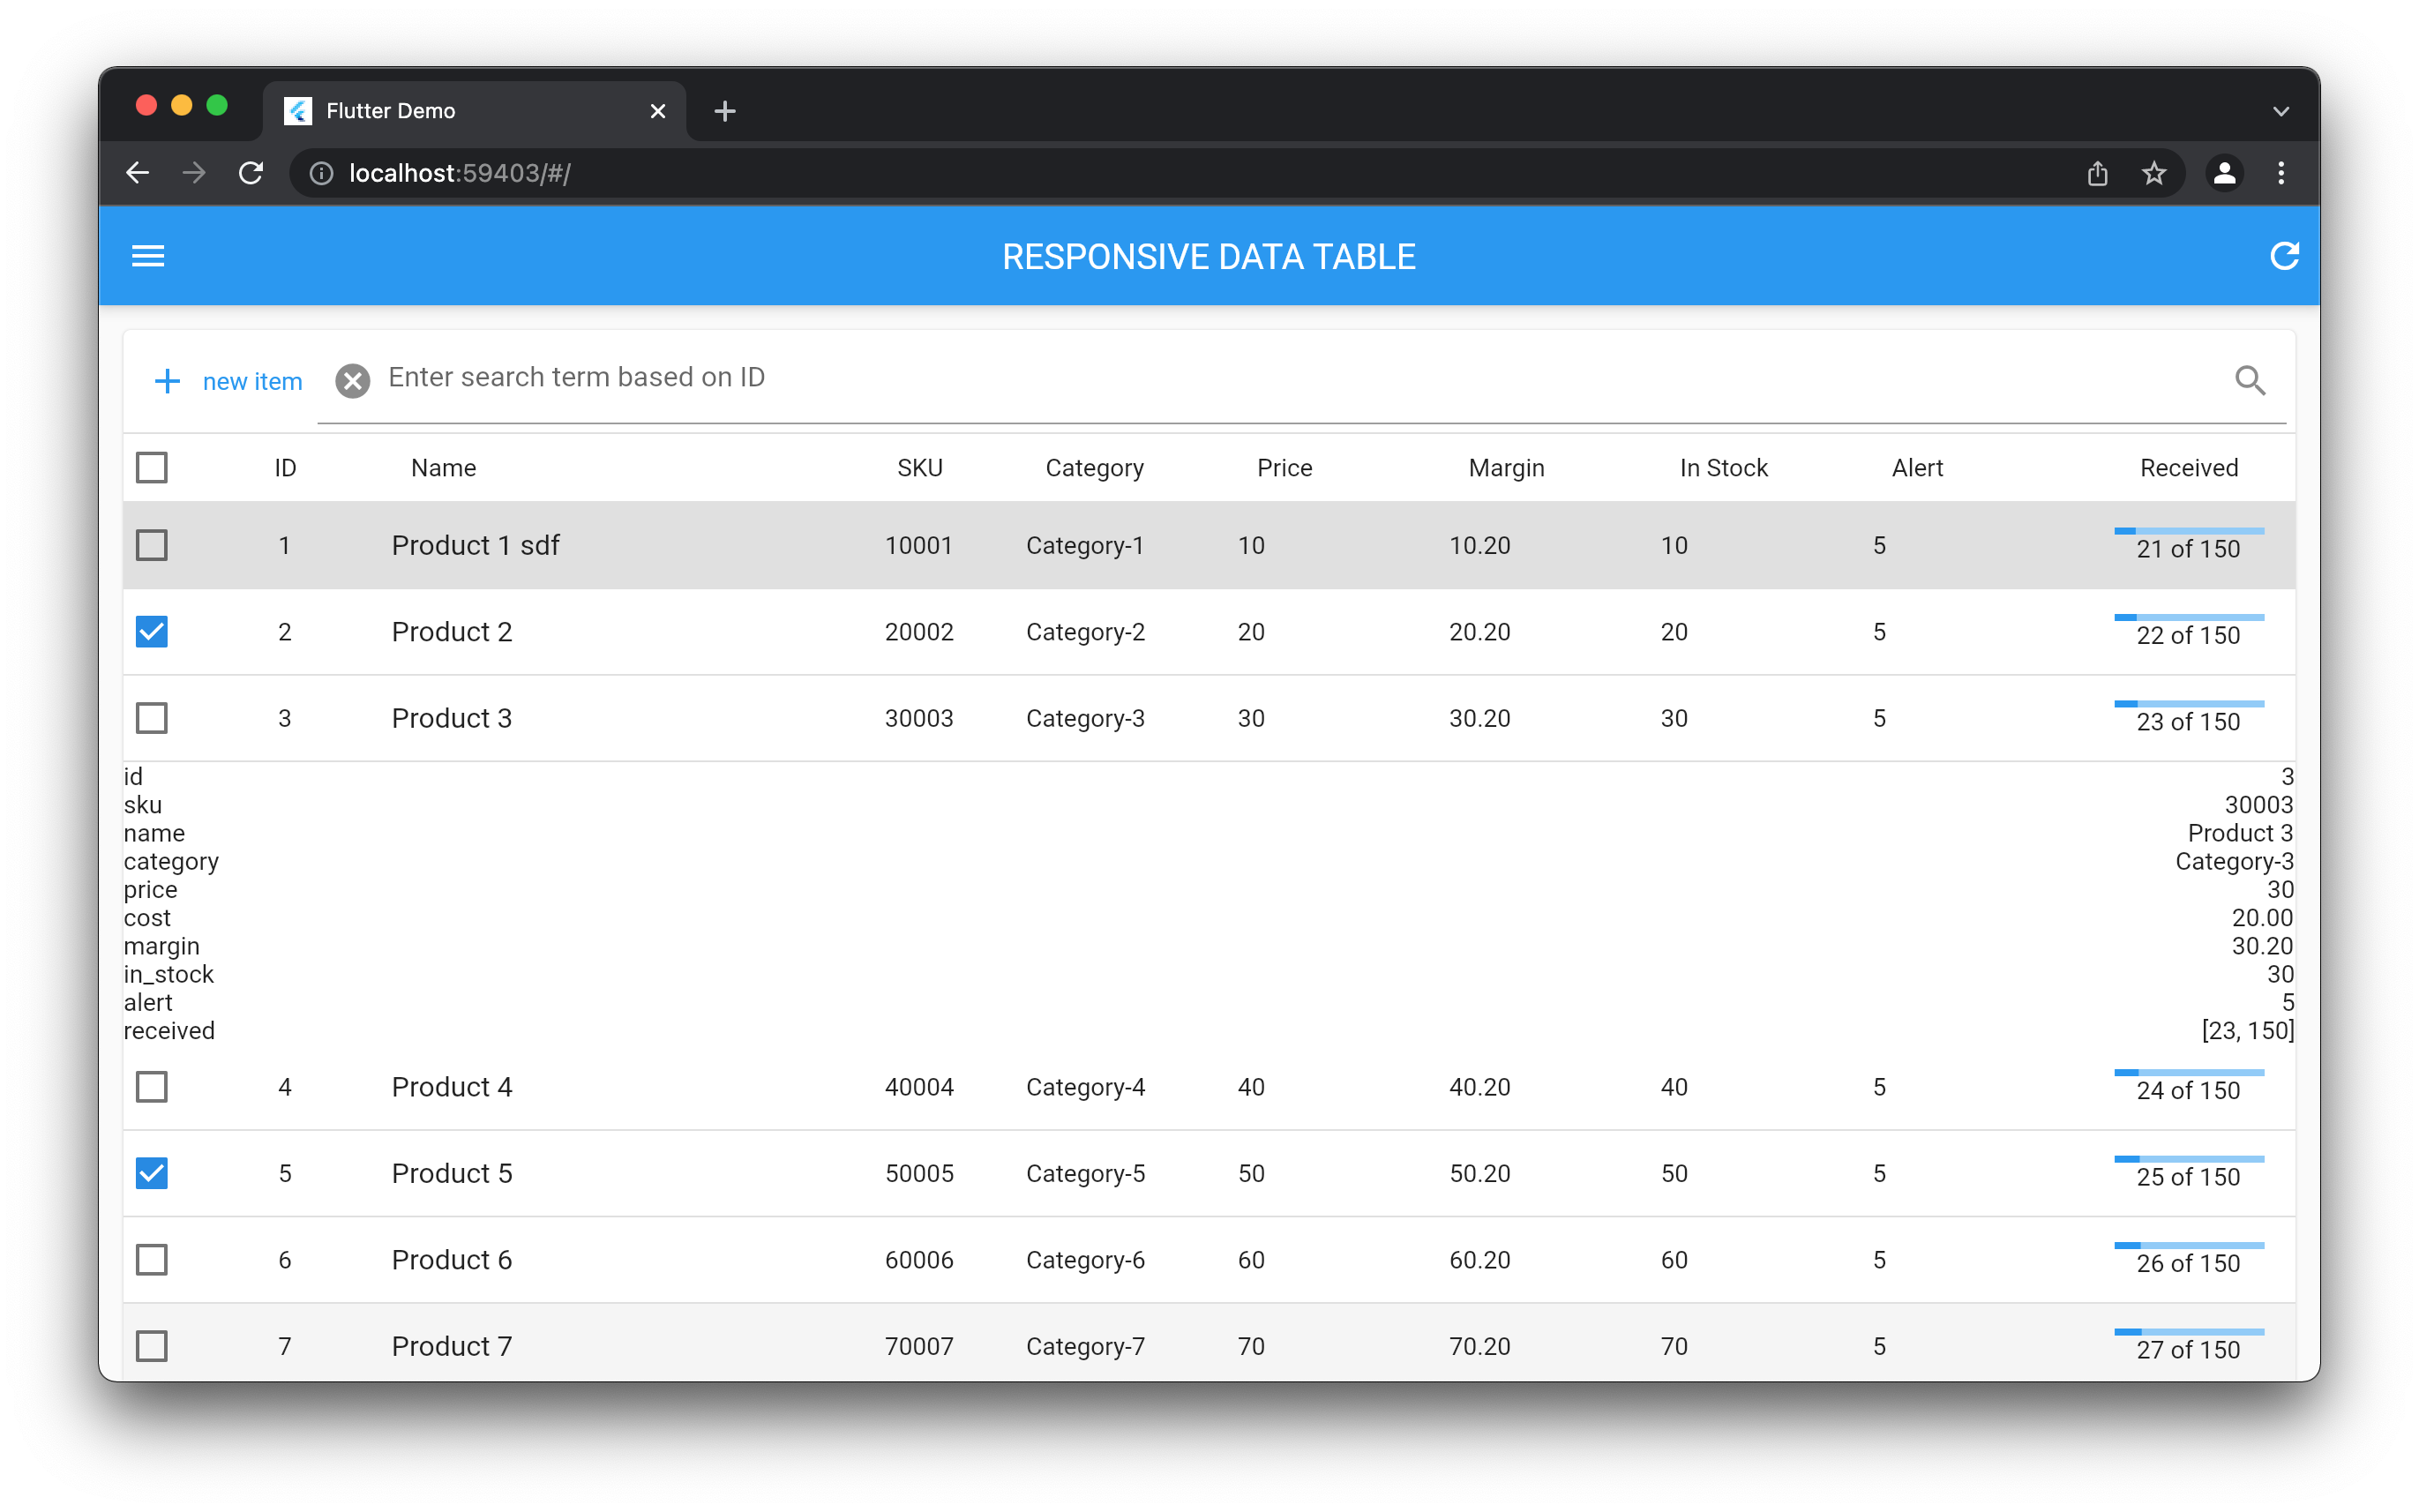Toggle the select-all header checkbox
The width and height of the screenshot is (2419, 1512).
[152, 467]
